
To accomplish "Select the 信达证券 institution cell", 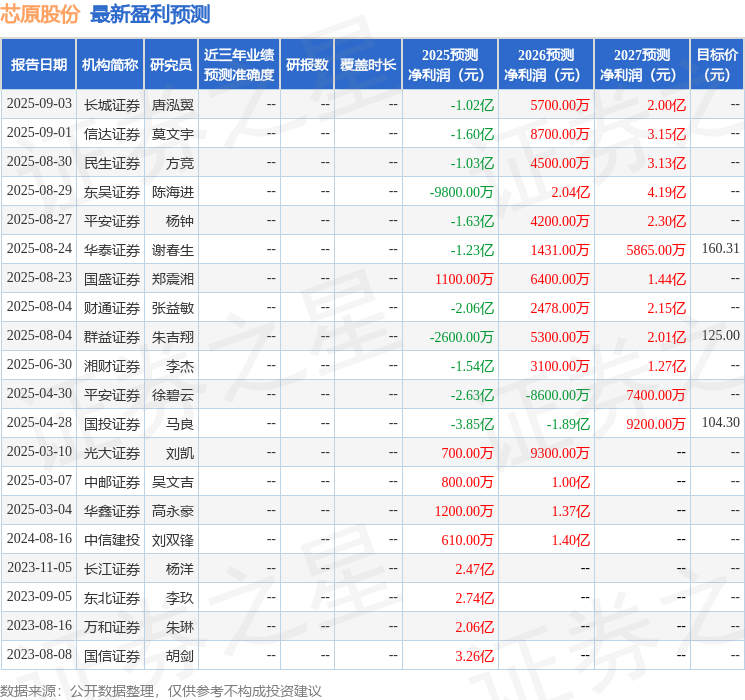I will pyautogui.click(x=112, y=134).
